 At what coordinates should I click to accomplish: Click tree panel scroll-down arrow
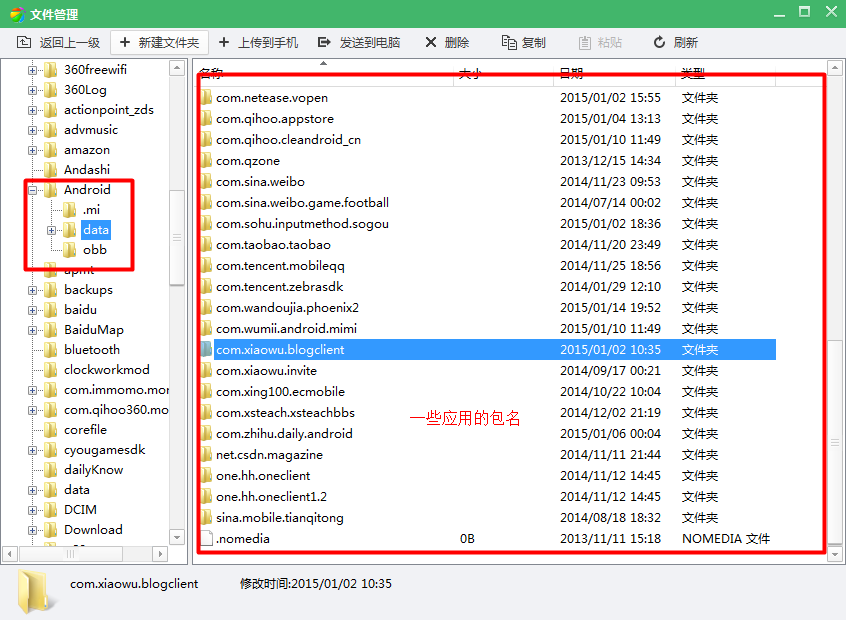(x=176, y=537)
